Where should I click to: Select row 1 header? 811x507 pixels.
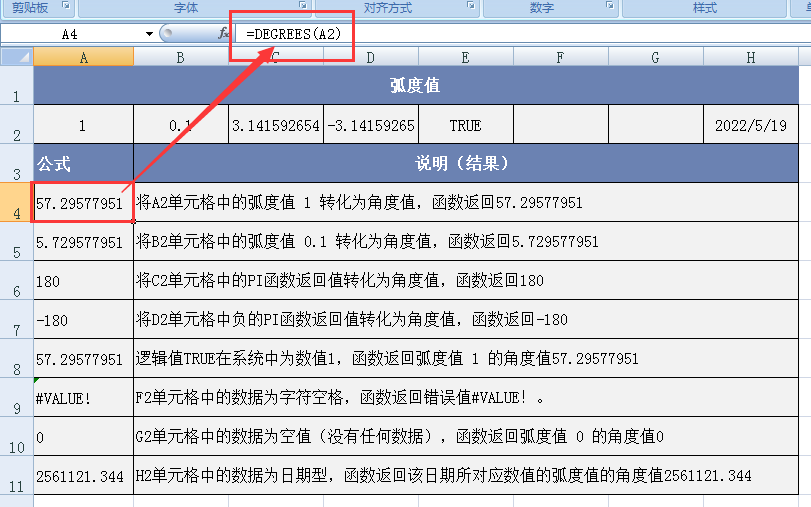17,85
